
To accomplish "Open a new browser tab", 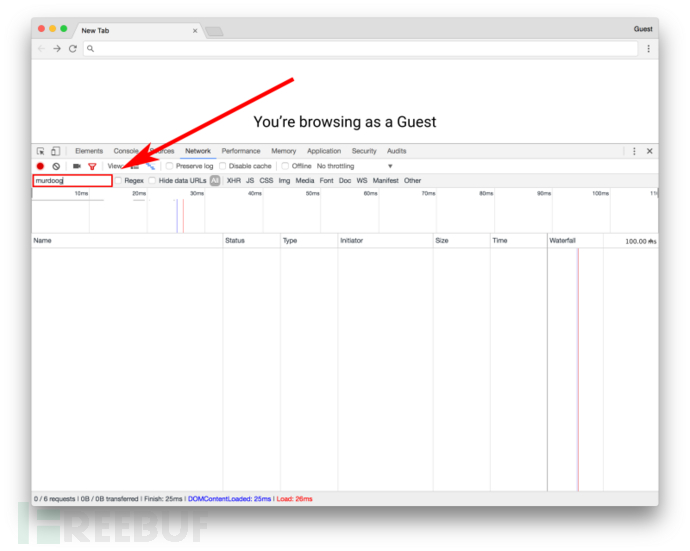I will [x=214, y=31].
